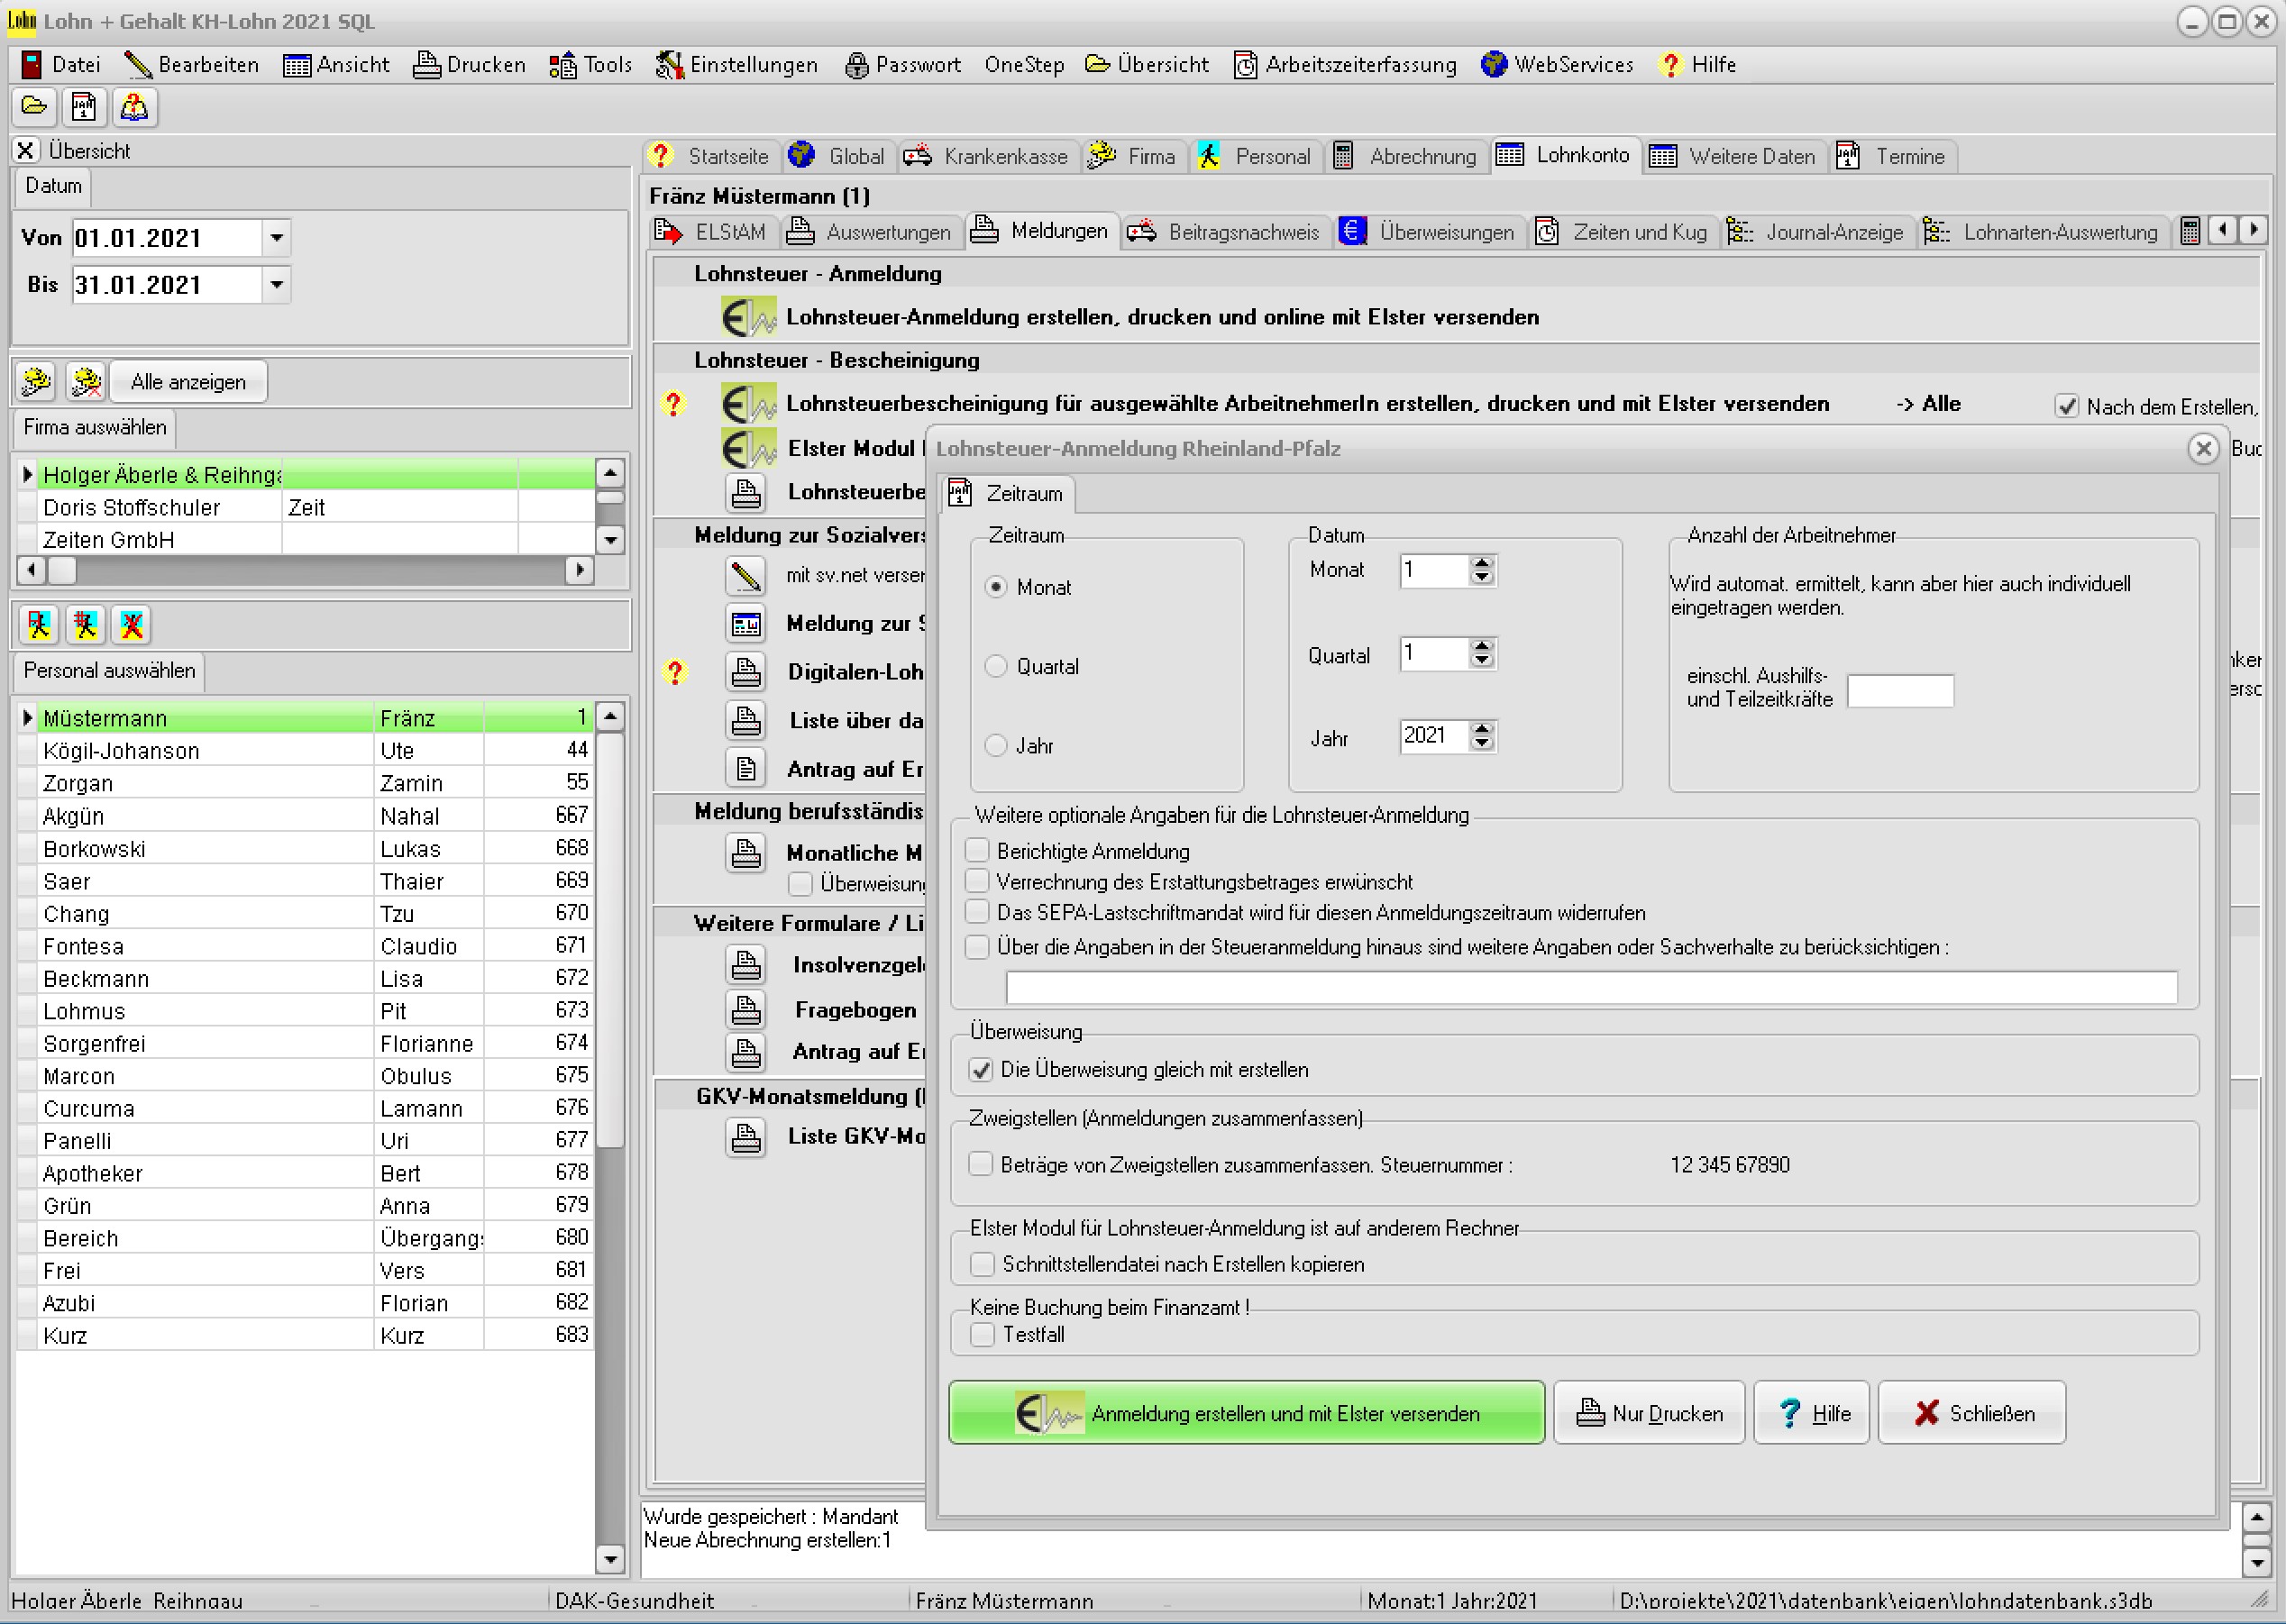Click the Elster icon for Lohnsteuer-Anmeldung
Image resolution: width=2286 pixels, height=1624 pixels.
pos(748,318)
